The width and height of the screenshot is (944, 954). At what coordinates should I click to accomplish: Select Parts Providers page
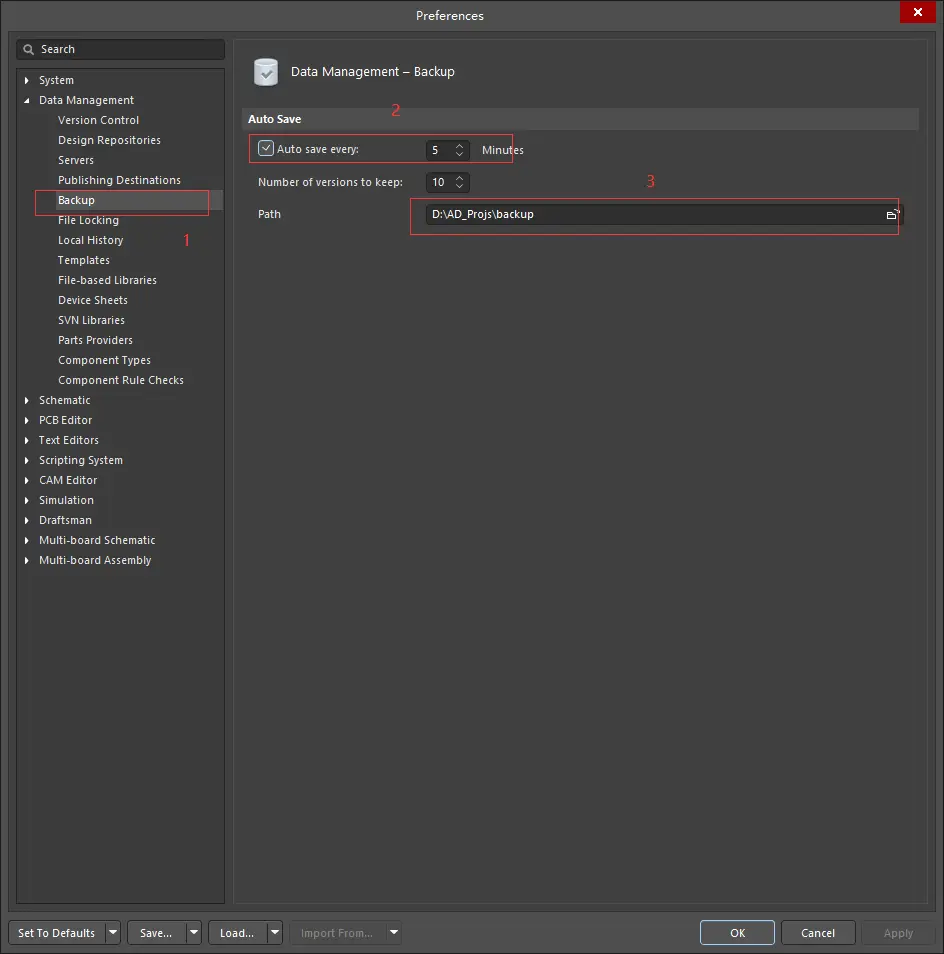coord(95,341)
